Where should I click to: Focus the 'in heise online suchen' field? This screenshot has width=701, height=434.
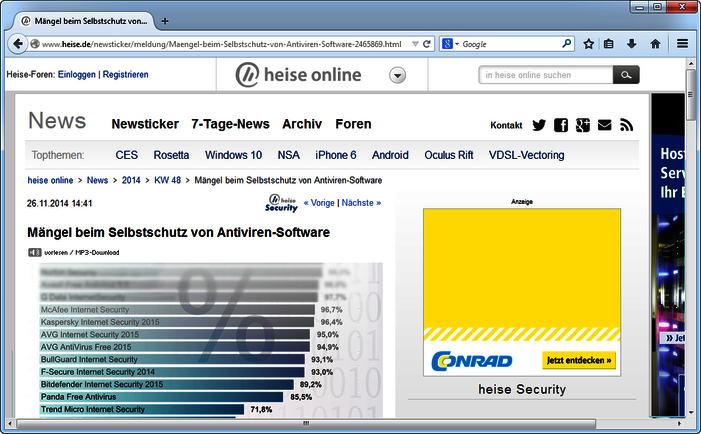[545, 75]
